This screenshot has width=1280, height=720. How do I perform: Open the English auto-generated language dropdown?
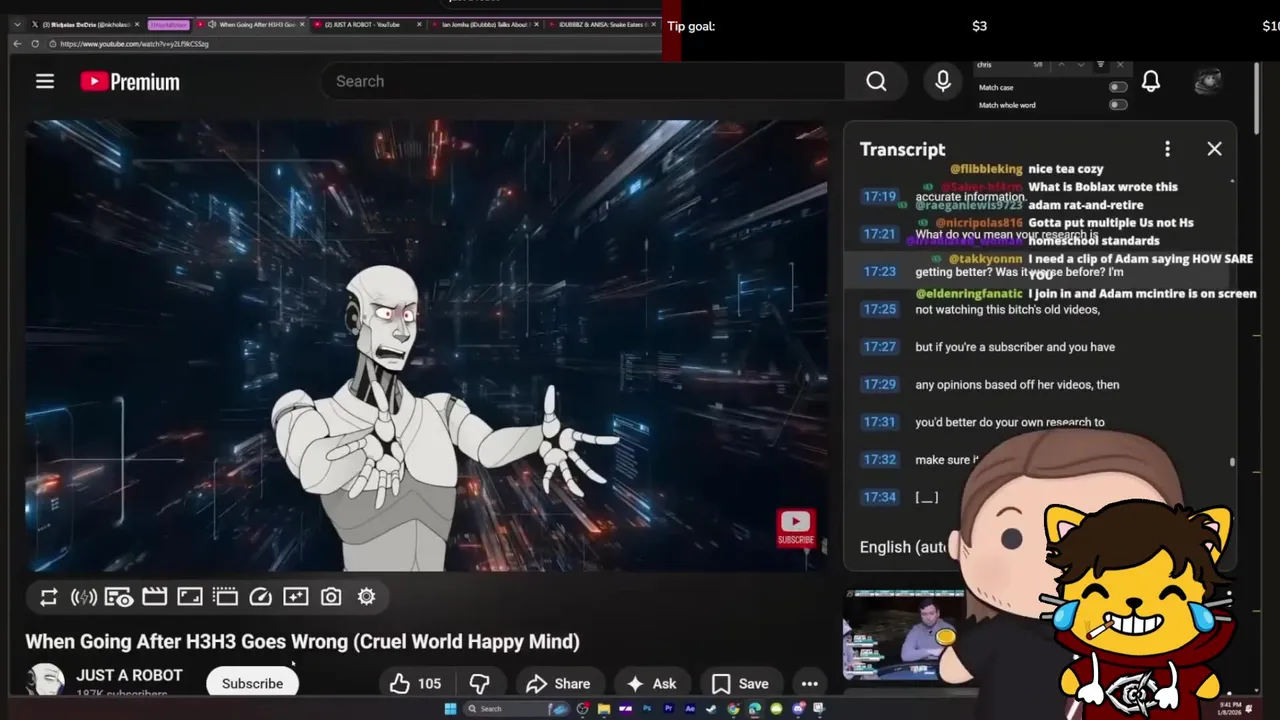[902, 547]
